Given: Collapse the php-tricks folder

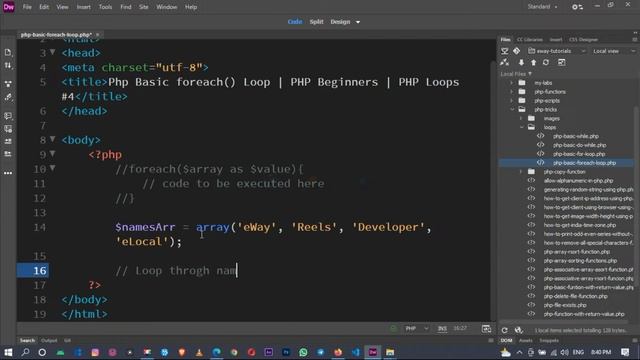Looking at the screenshot, I should [x=512, y=109].
